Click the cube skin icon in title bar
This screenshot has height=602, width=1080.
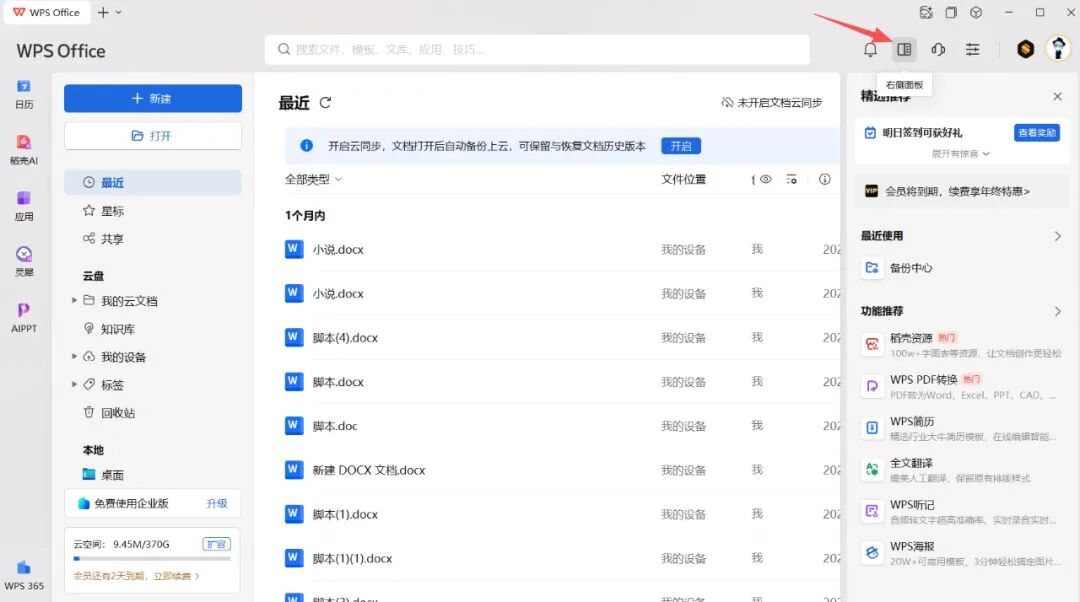976,12
